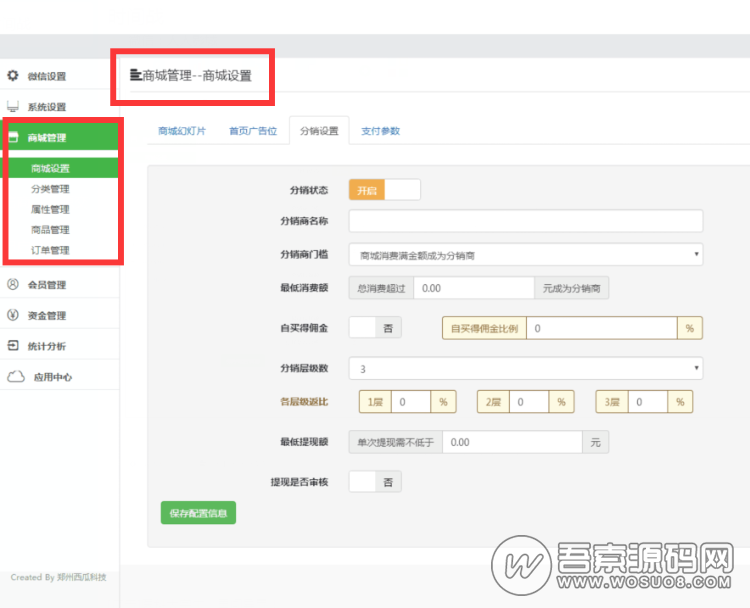Image resolution: width=750 pixels, height=608 pixels.
Task: Select 商品管理 in the sidebar submenu
Action: tap(50, 230)
